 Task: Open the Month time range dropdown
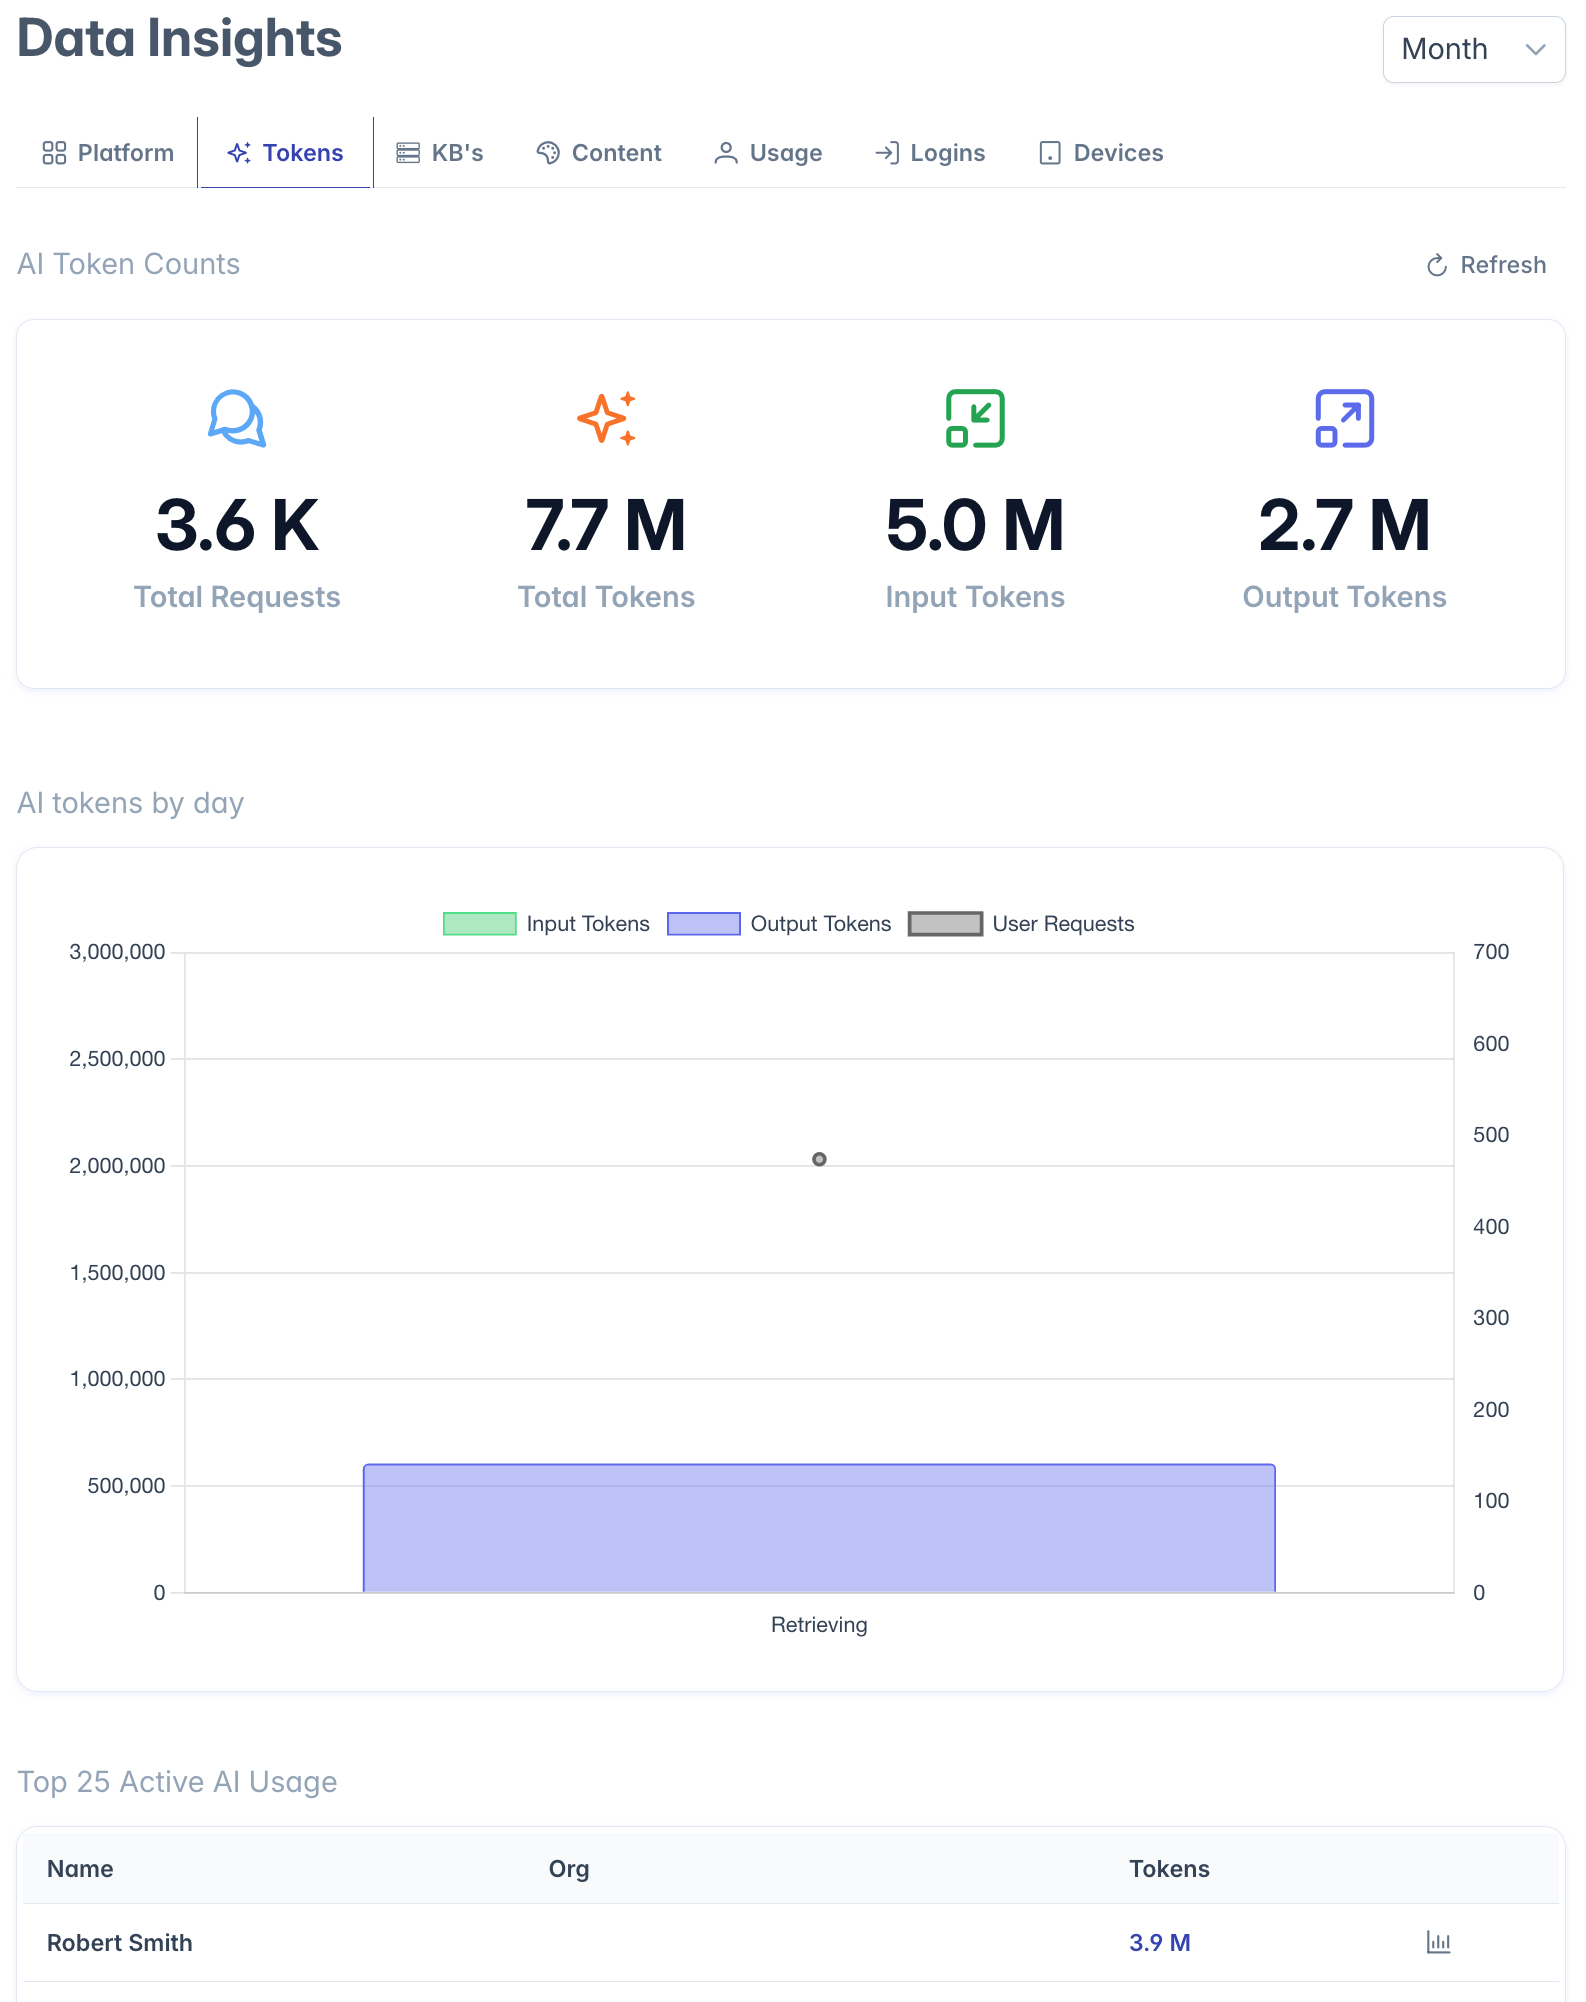[x=1473, y=49]
